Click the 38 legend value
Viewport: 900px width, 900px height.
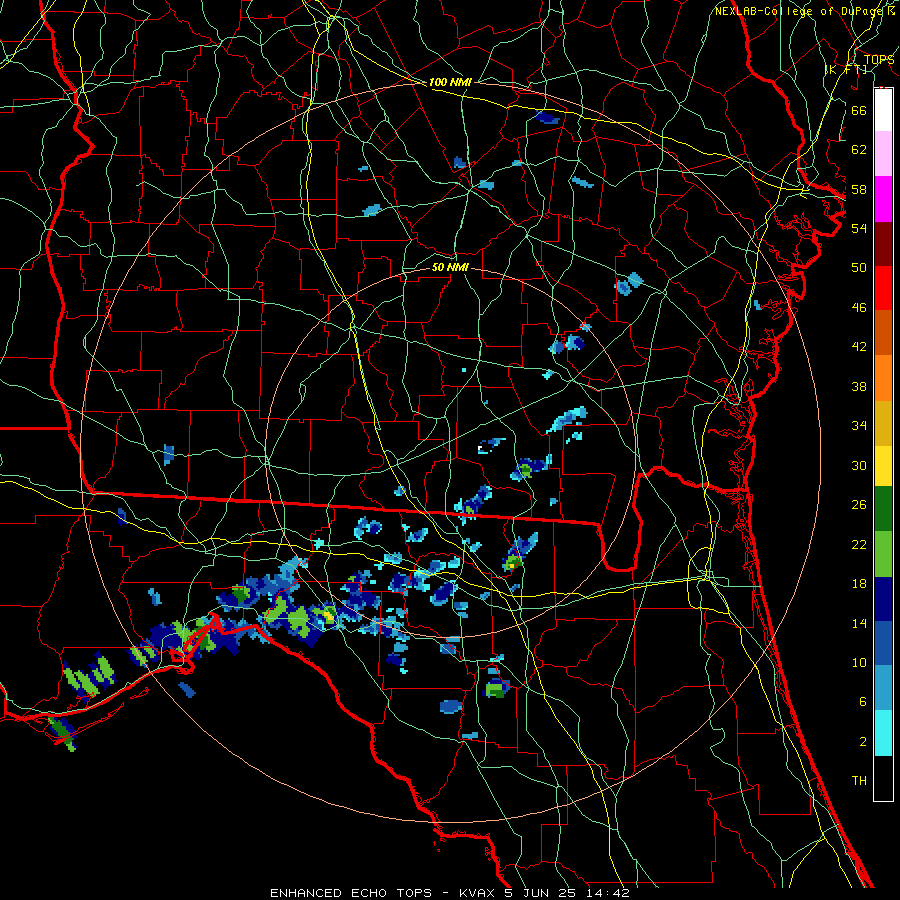click(x=859, y=387)
